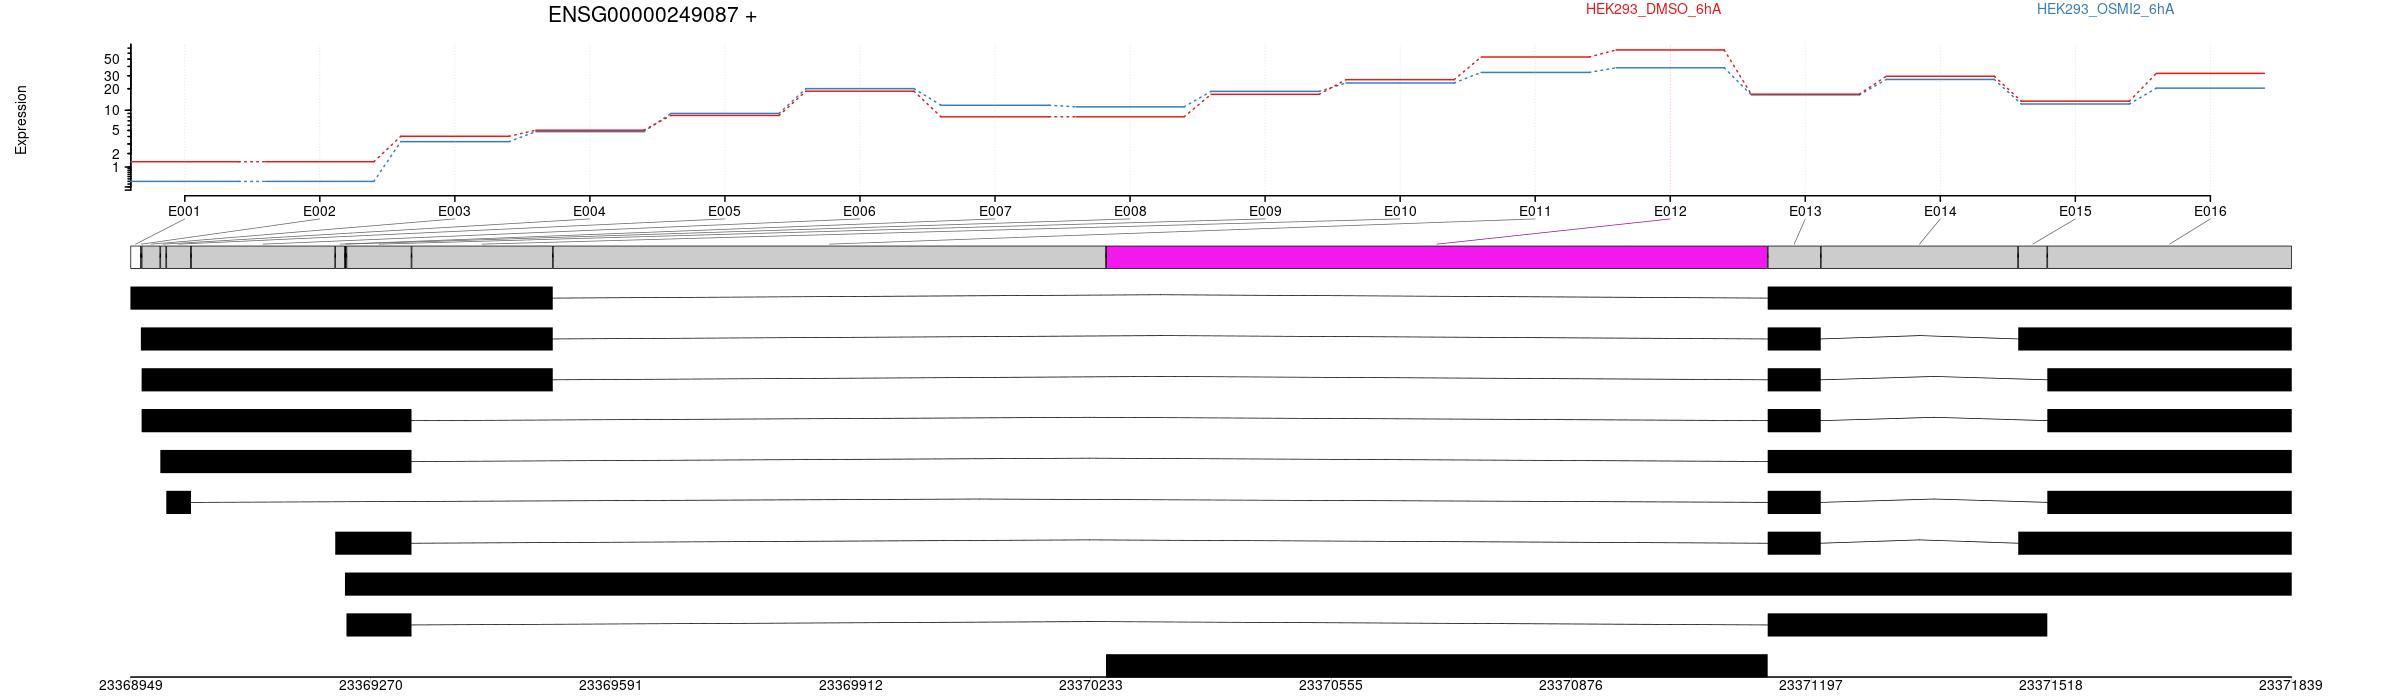The width and height of the screenshot is (2400, 700).
Task: Click genomic coordinate 23368949
Action: click(131, 685)
